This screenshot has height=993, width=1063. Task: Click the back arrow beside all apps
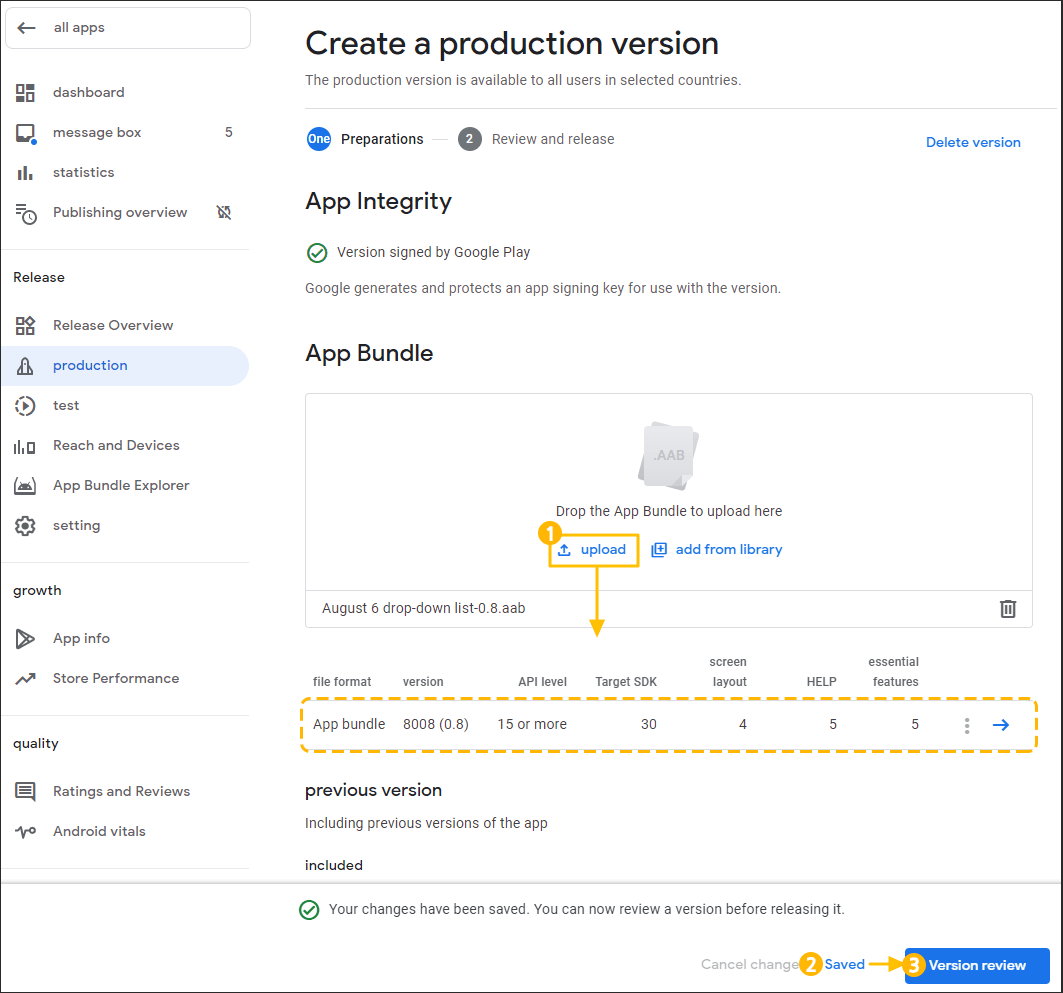(27, 28)
